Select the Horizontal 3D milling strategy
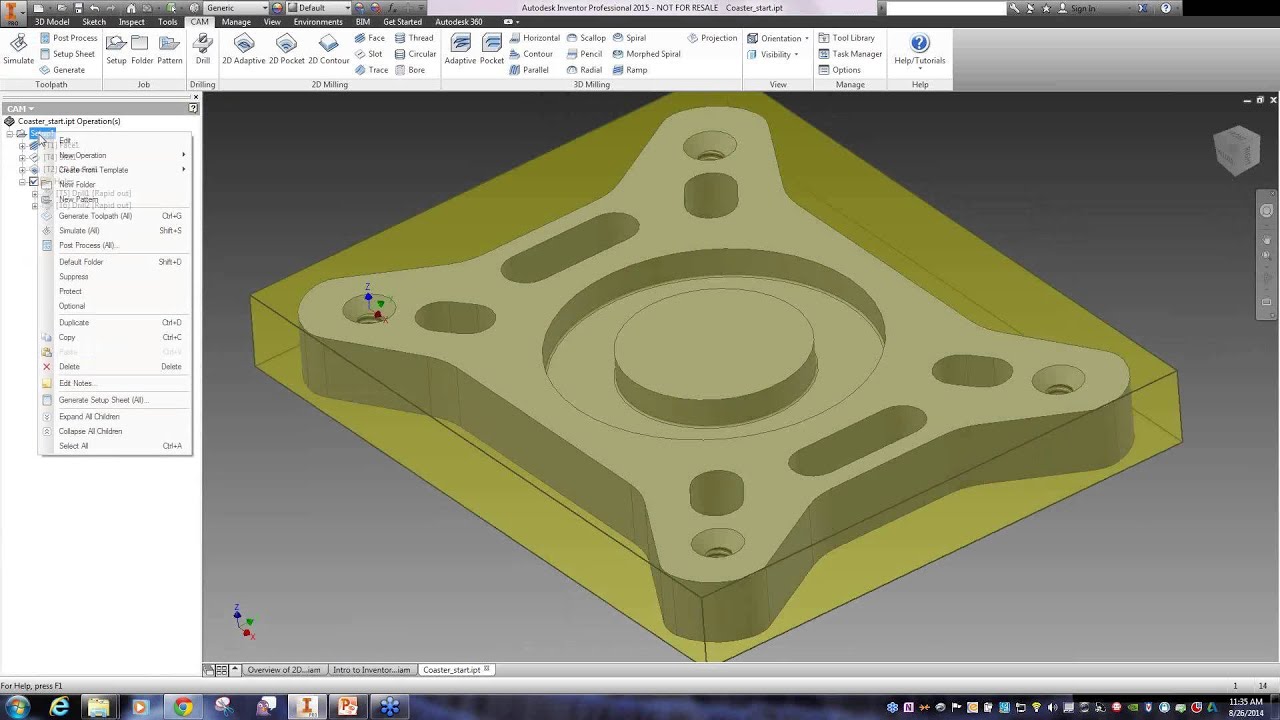Viewport: 1280px width, 720px height. click(x=535, y=38)
